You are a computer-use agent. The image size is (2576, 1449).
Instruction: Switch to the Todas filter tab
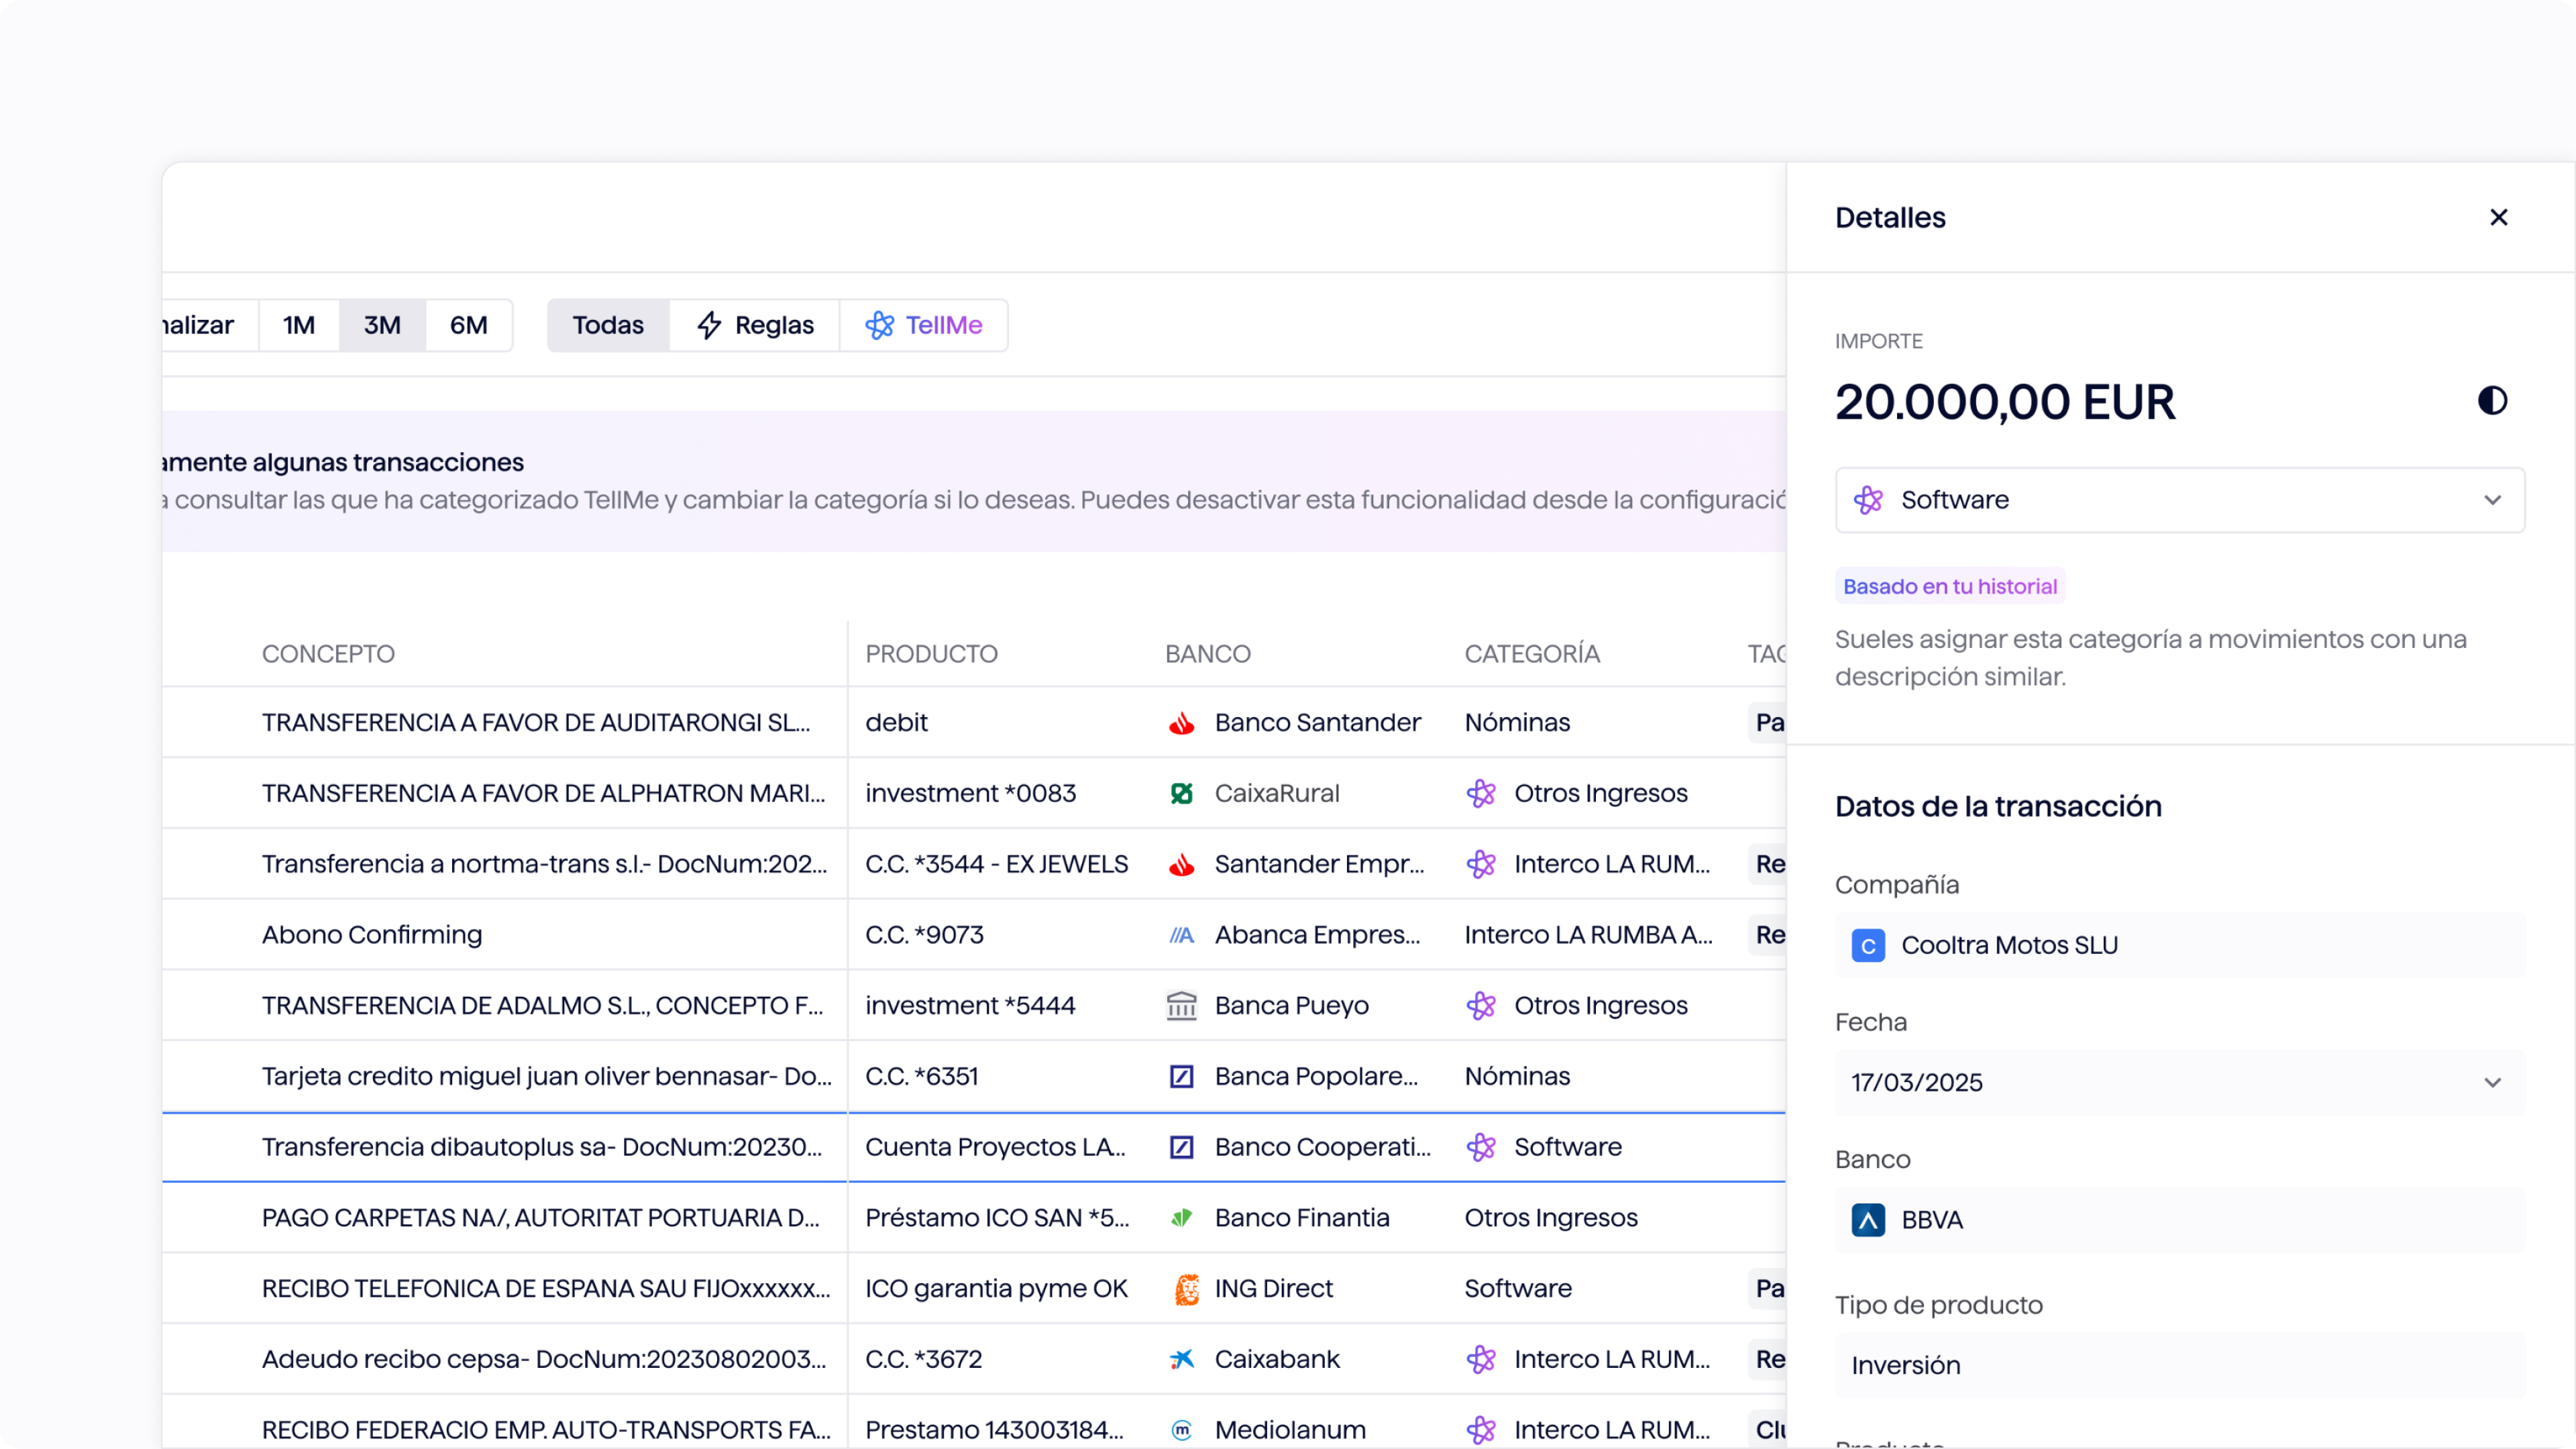click(608, 325)
